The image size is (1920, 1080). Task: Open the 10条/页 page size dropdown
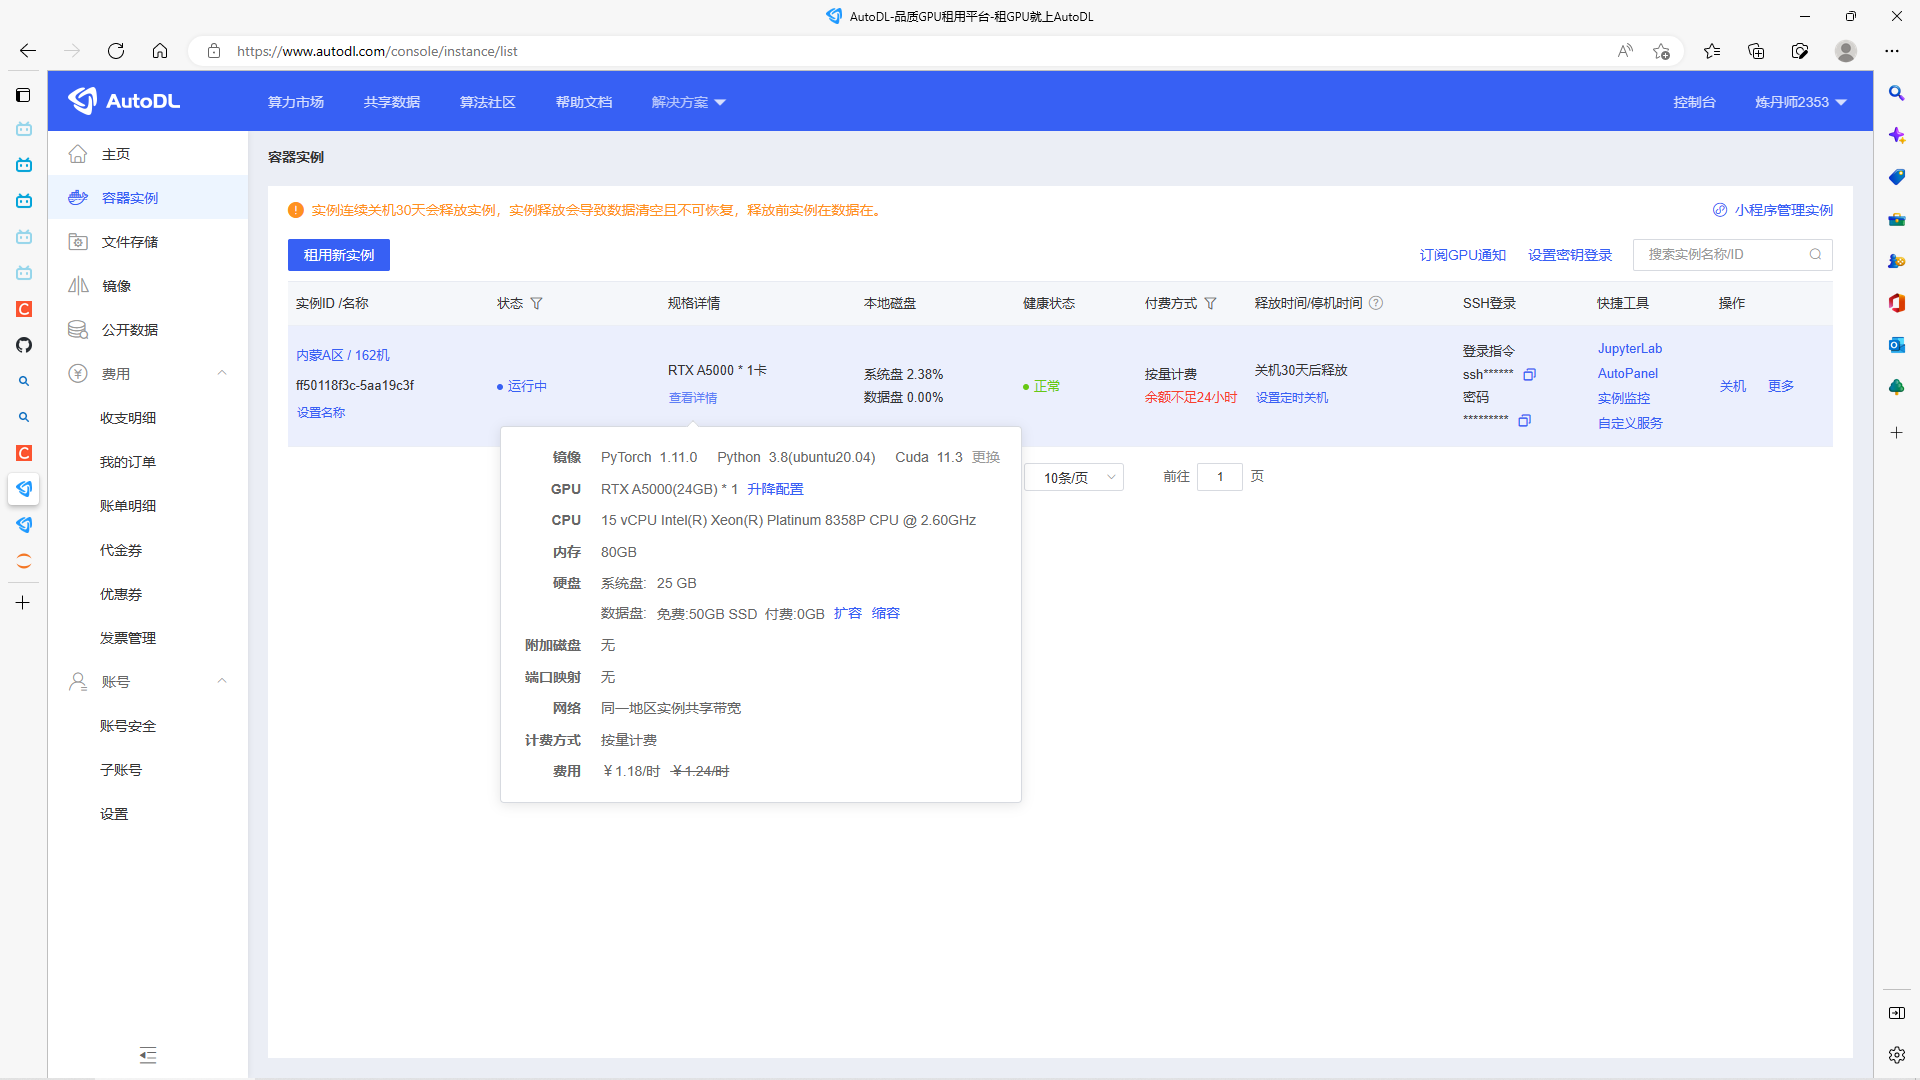1074,477
